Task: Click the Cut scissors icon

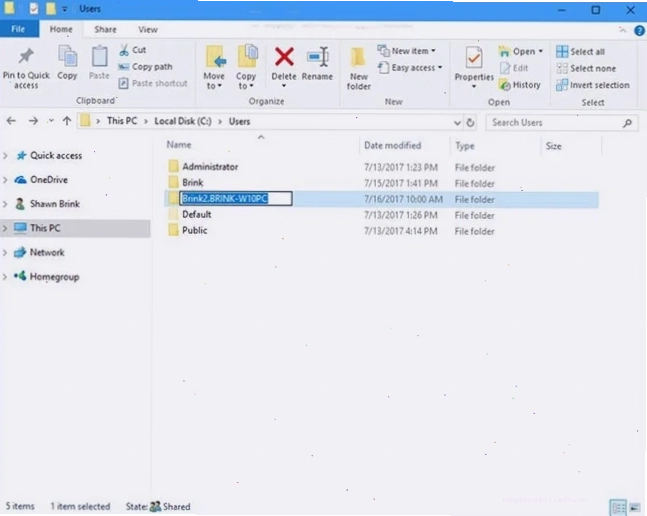Action: point(124,50)
